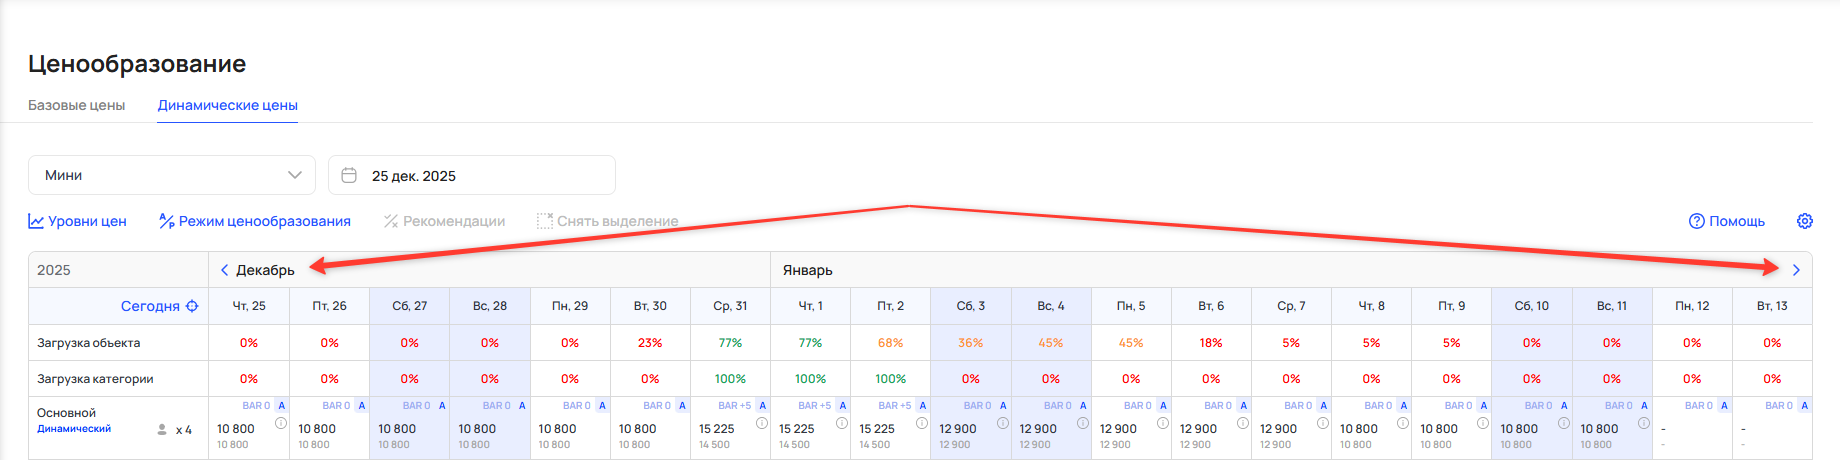Click the calendar icon in date field
The image size is (1840, 460).
(x=349, y=175)
